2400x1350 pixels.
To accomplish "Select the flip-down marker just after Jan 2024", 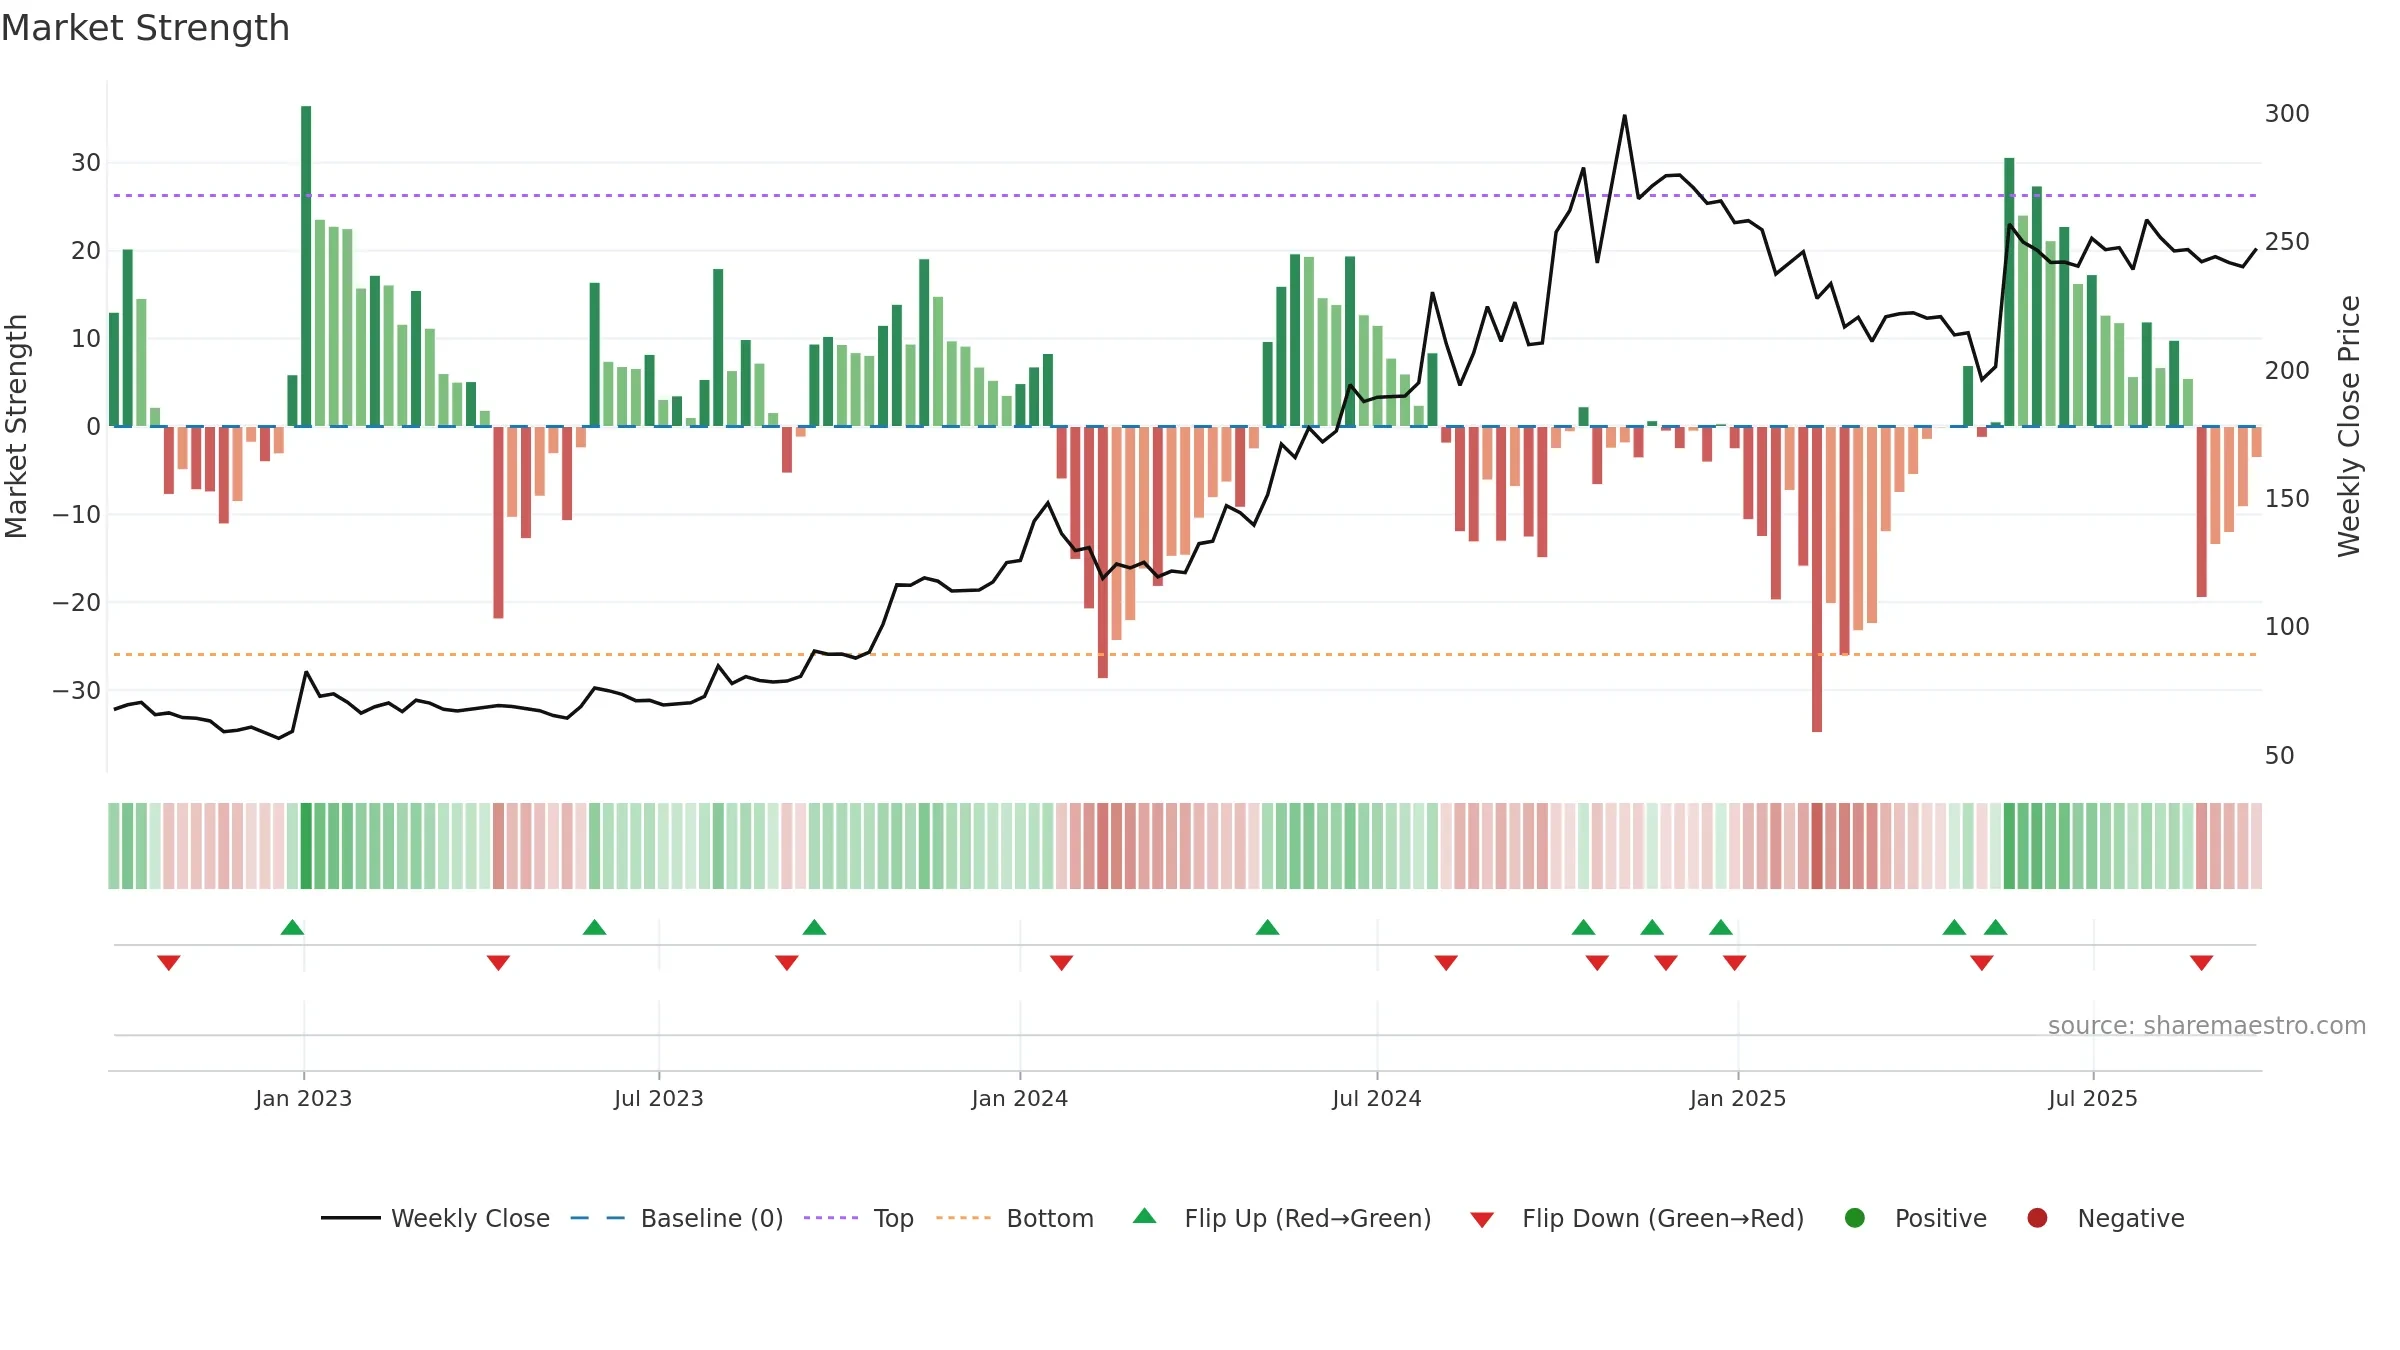I will point(1061,963).
